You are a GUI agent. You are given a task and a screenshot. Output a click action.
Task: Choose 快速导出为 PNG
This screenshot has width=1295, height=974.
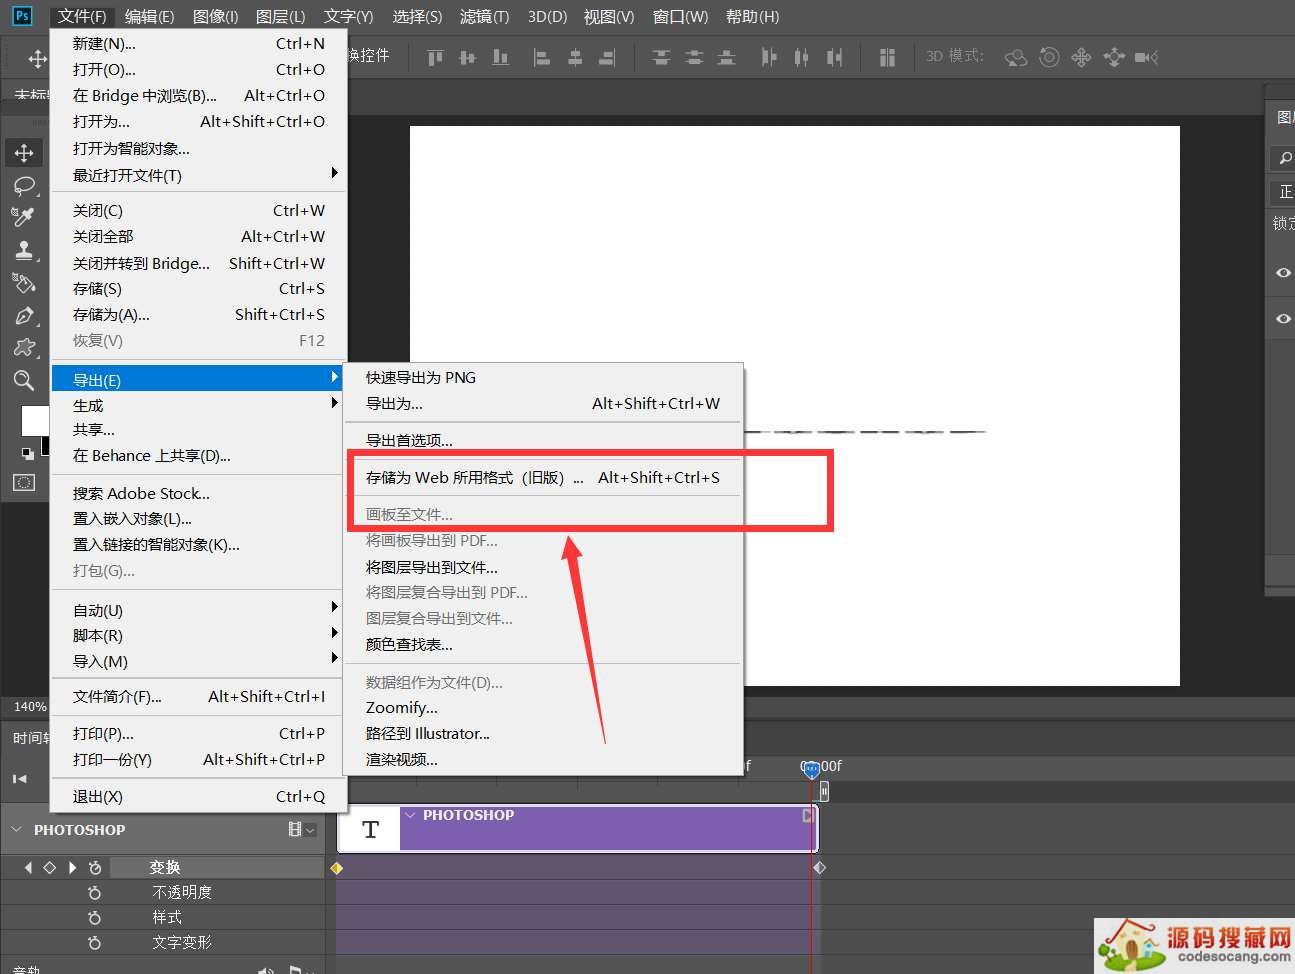tap(543, 377)
